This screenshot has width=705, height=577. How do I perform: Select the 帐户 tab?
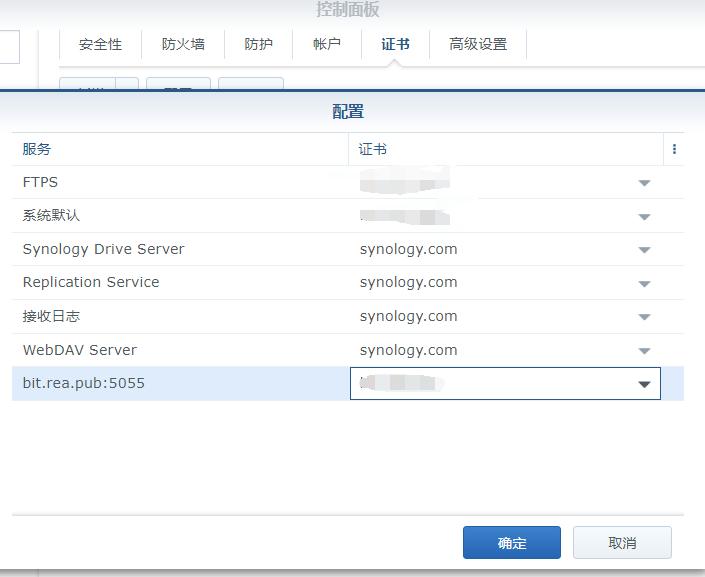(327, 44)
